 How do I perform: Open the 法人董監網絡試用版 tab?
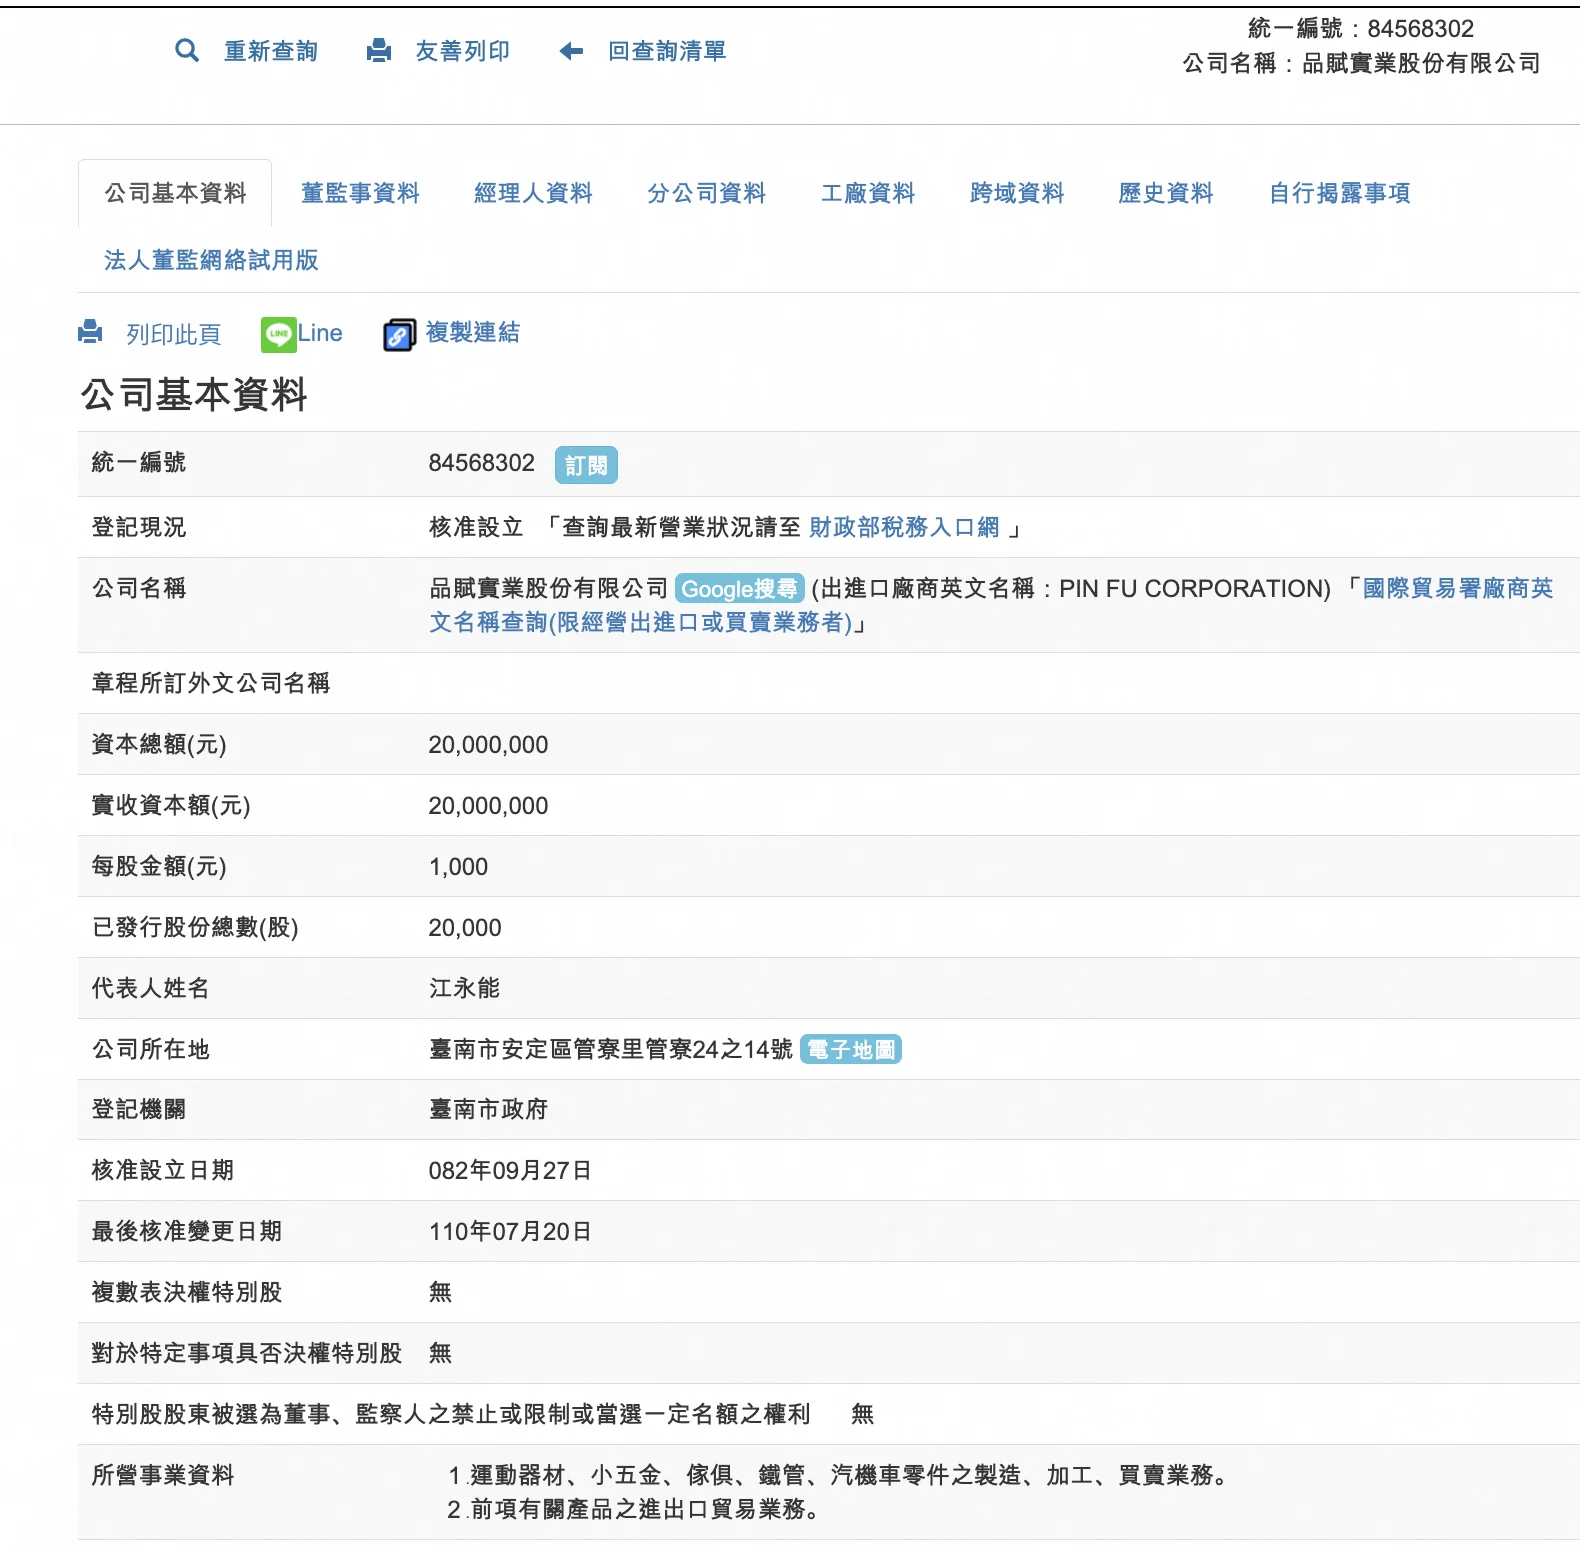pos(211,260)
